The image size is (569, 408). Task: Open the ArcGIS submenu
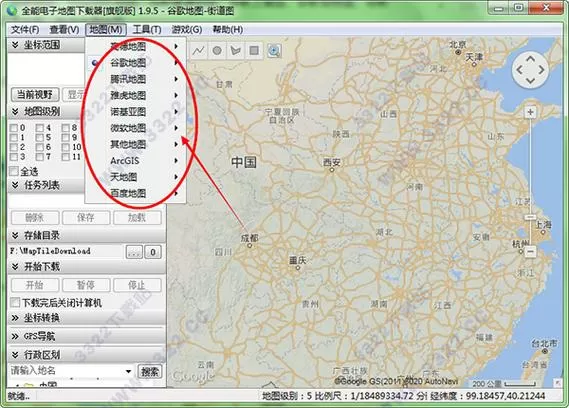(x=136, y=160)
